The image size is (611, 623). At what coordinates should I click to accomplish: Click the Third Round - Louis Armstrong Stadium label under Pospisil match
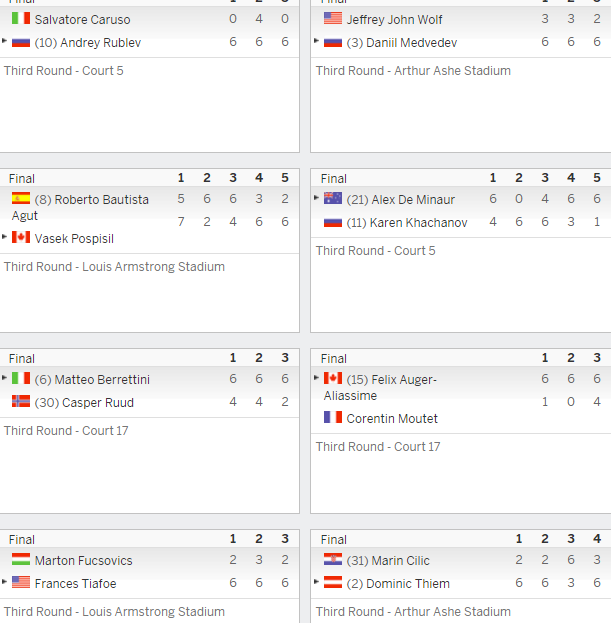coord(114,267)
